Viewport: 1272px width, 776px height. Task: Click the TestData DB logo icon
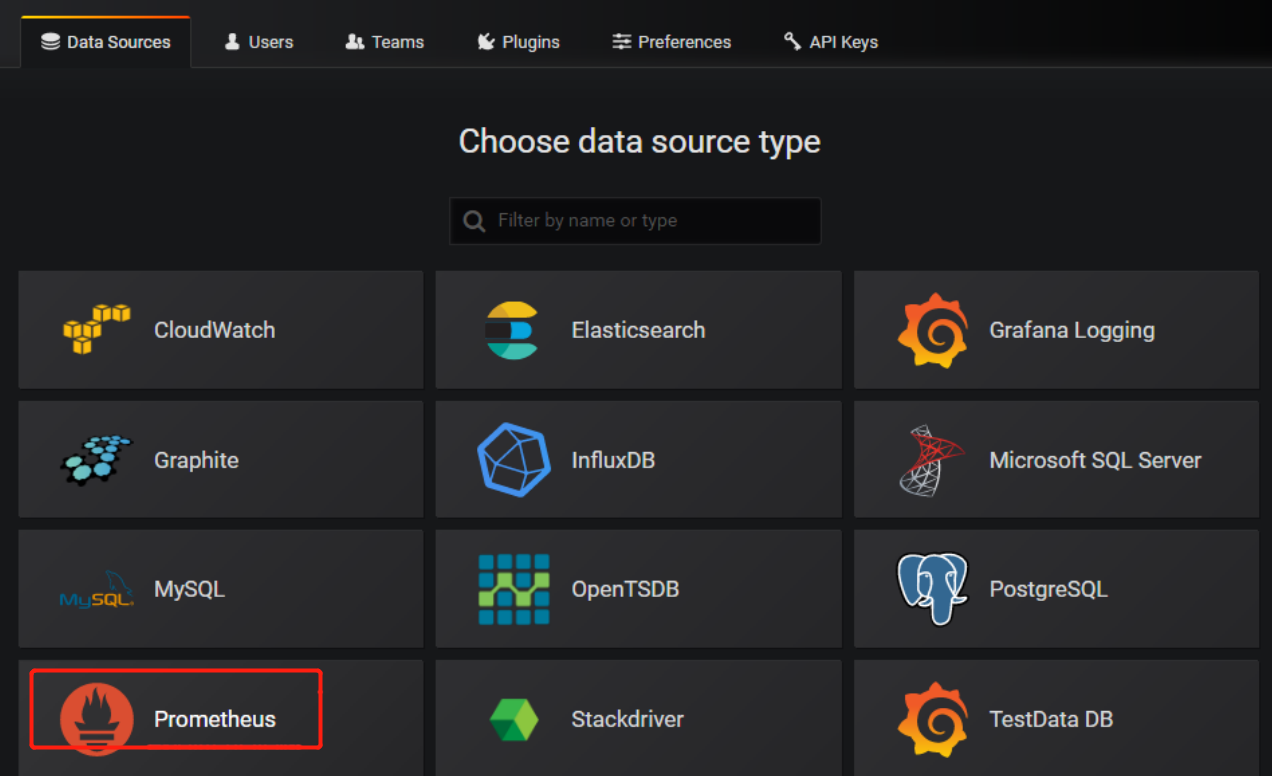tap(932, 719)
